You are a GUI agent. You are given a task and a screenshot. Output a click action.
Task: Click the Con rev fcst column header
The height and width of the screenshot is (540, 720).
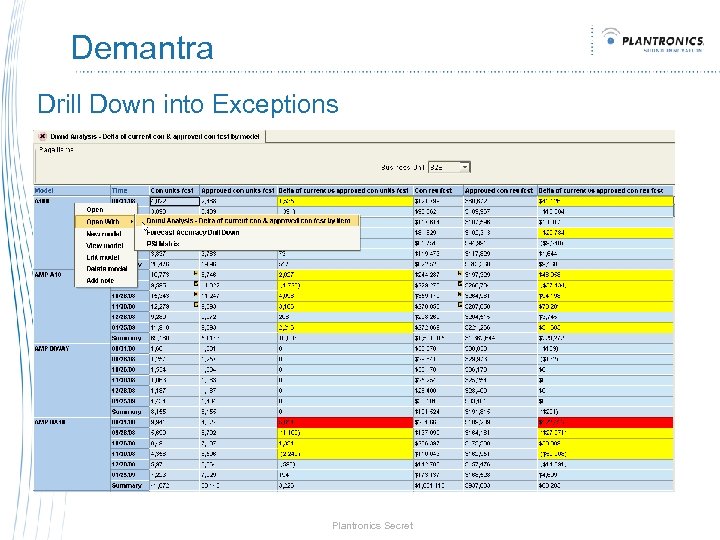438,191
